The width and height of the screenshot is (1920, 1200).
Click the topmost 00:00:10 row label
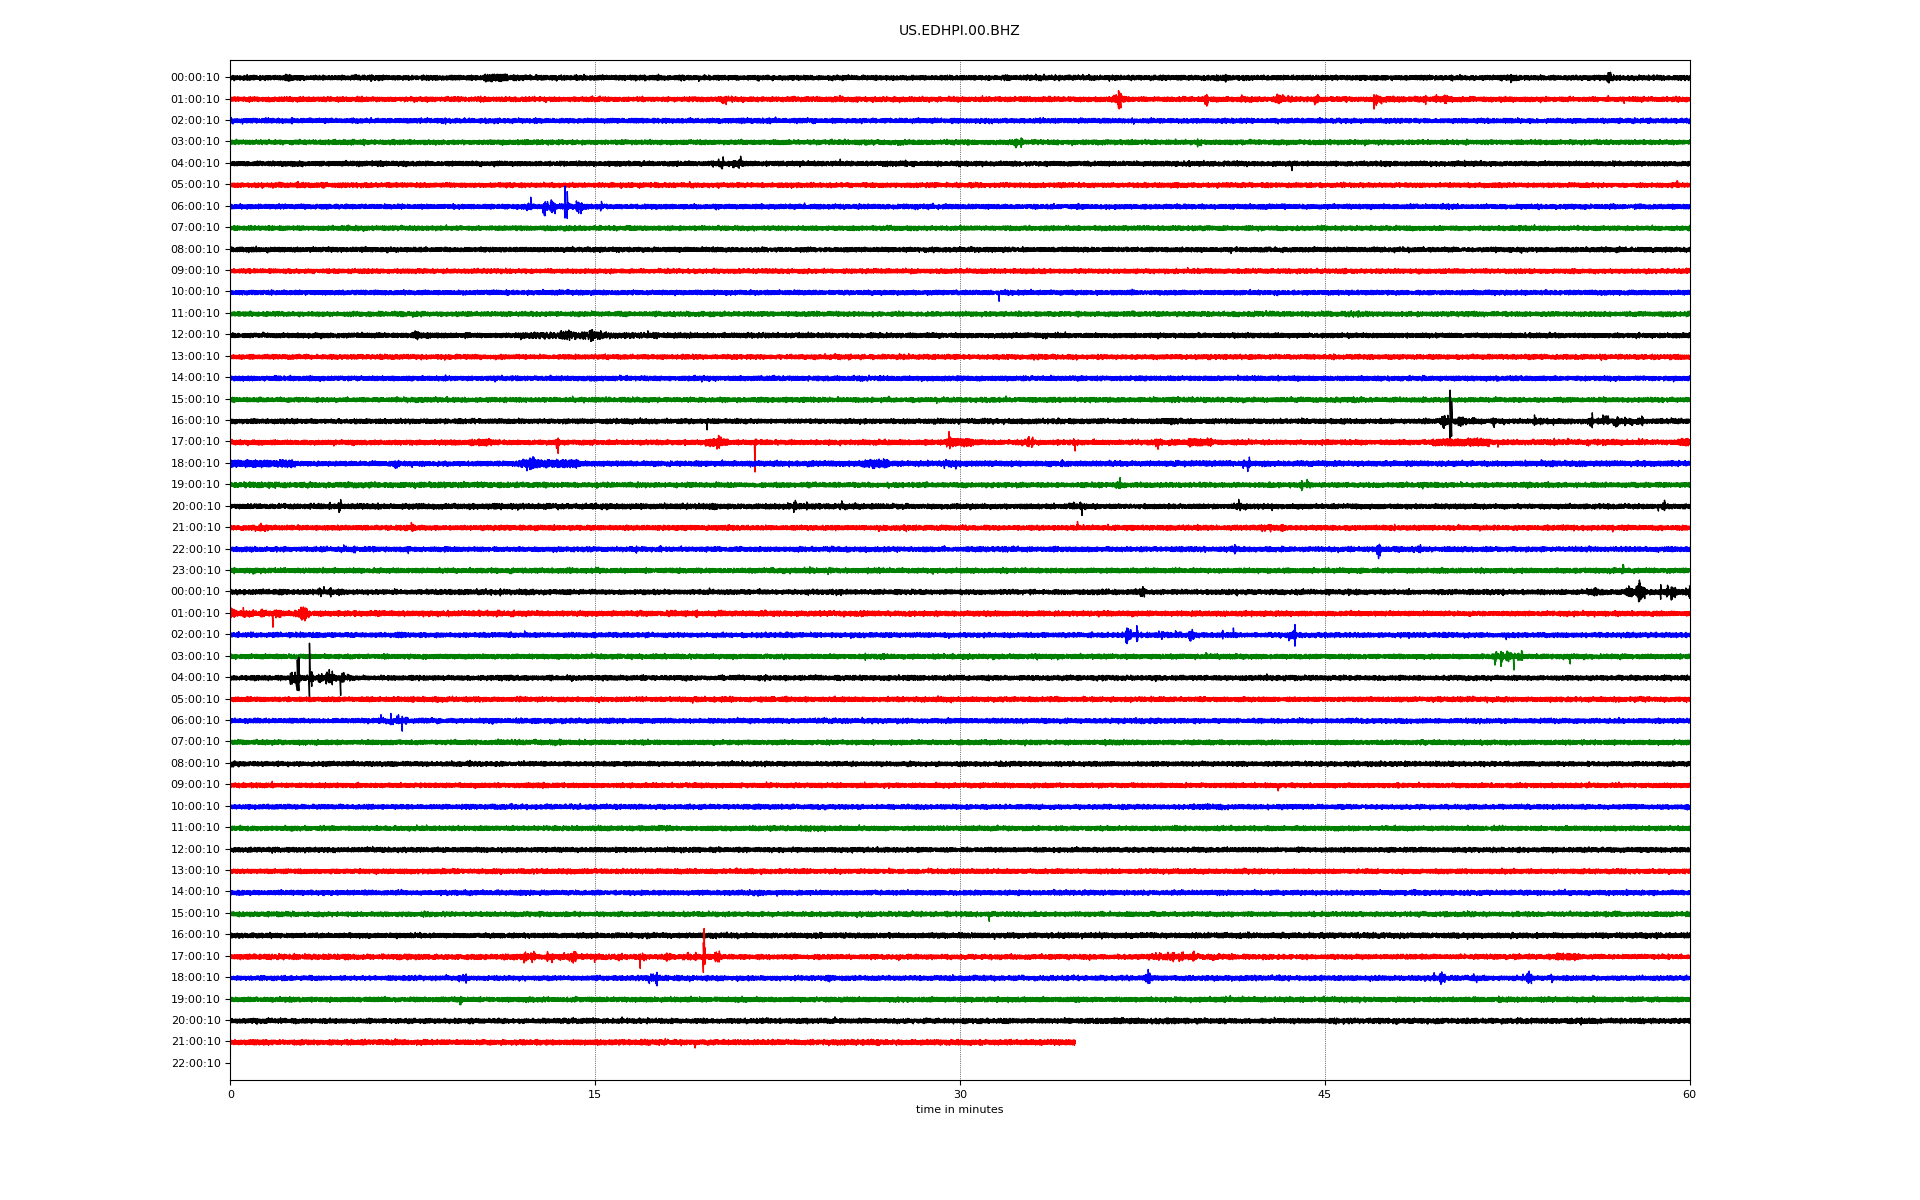195,78
